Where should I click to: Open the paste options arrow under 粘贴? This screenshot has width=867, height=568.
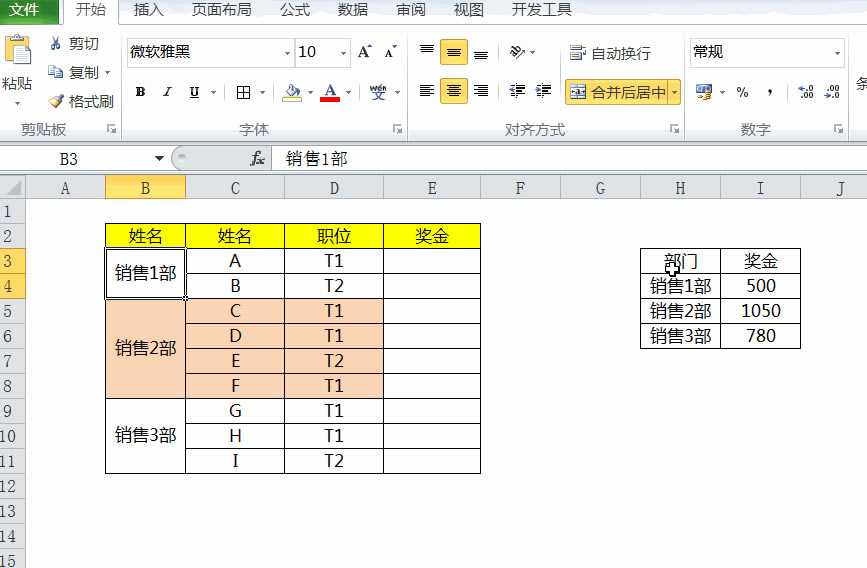pos(17,103)
